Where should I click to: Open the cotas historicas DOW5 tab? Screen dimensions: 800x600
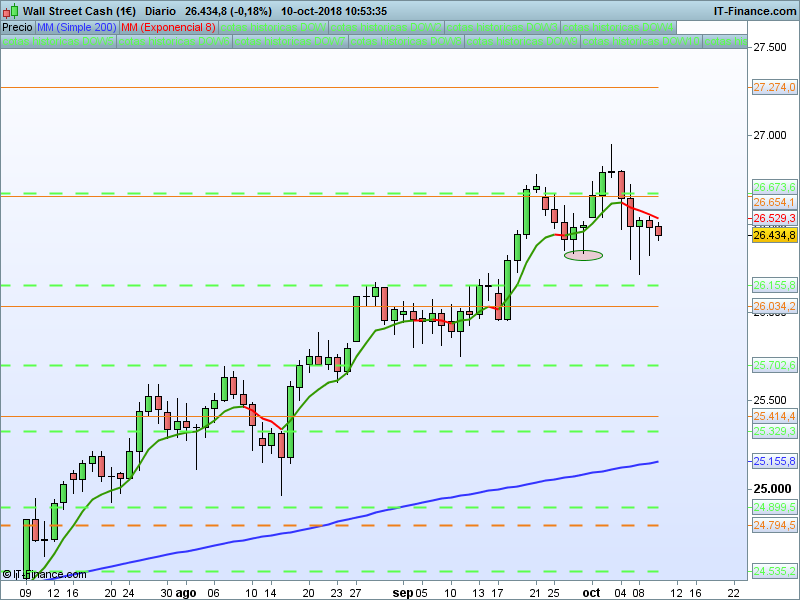(58, 41)
